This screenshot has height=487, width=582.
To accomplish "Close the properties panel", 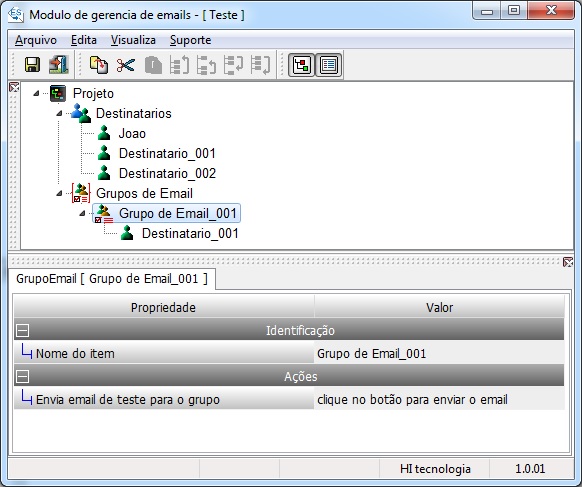I will click(568, 262).
